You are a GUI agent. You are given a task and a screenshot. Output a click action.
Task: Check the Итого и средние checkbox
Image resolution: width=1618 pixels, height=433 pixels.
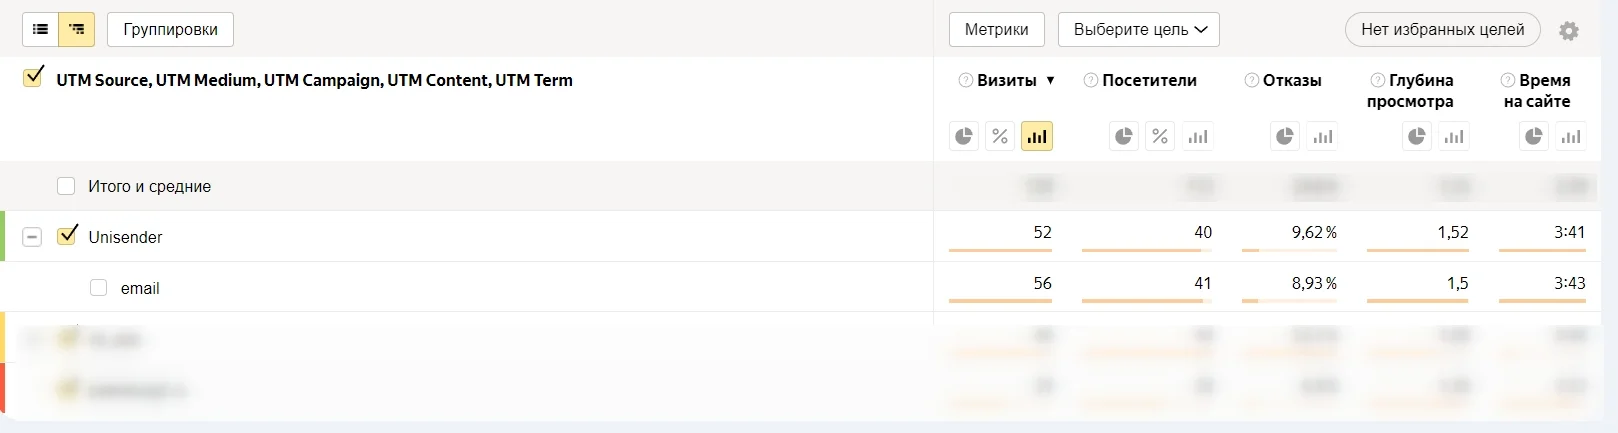pos(66,186)
